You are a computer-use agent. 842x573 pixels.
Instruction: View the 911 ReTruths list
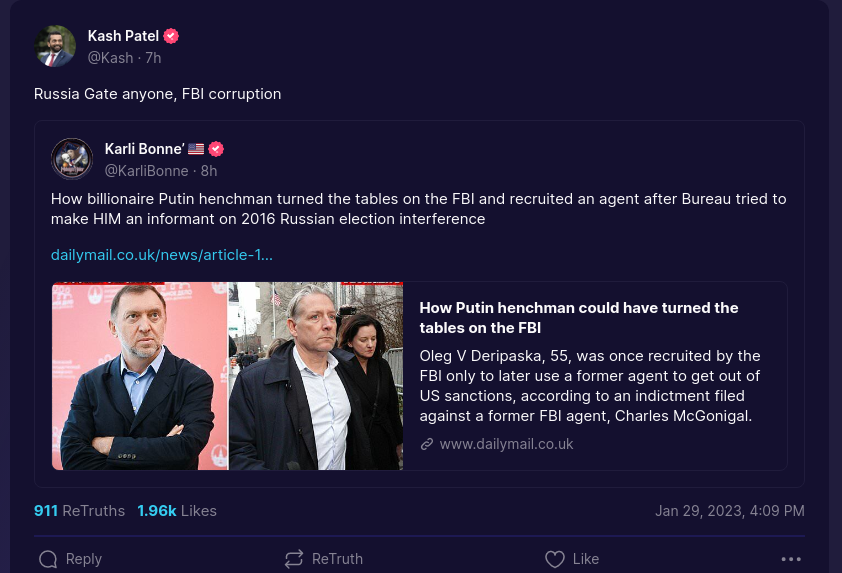pyautogui.click(x=79, y=511)
